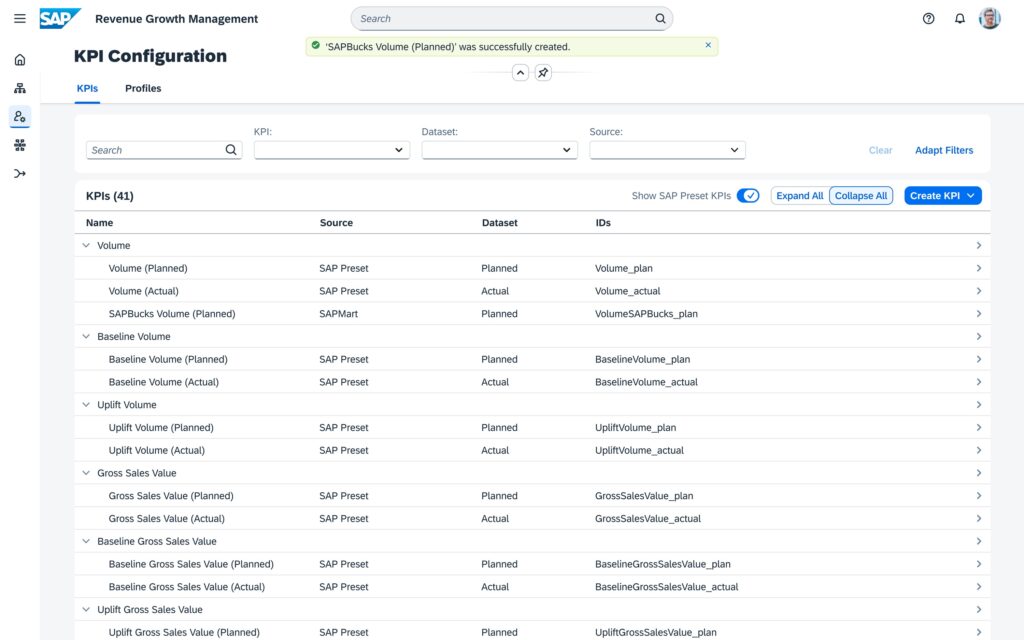Screen dimensions: 1024x640
Task: Open the Create KPI dropdown button
Action: coord(942,195)
